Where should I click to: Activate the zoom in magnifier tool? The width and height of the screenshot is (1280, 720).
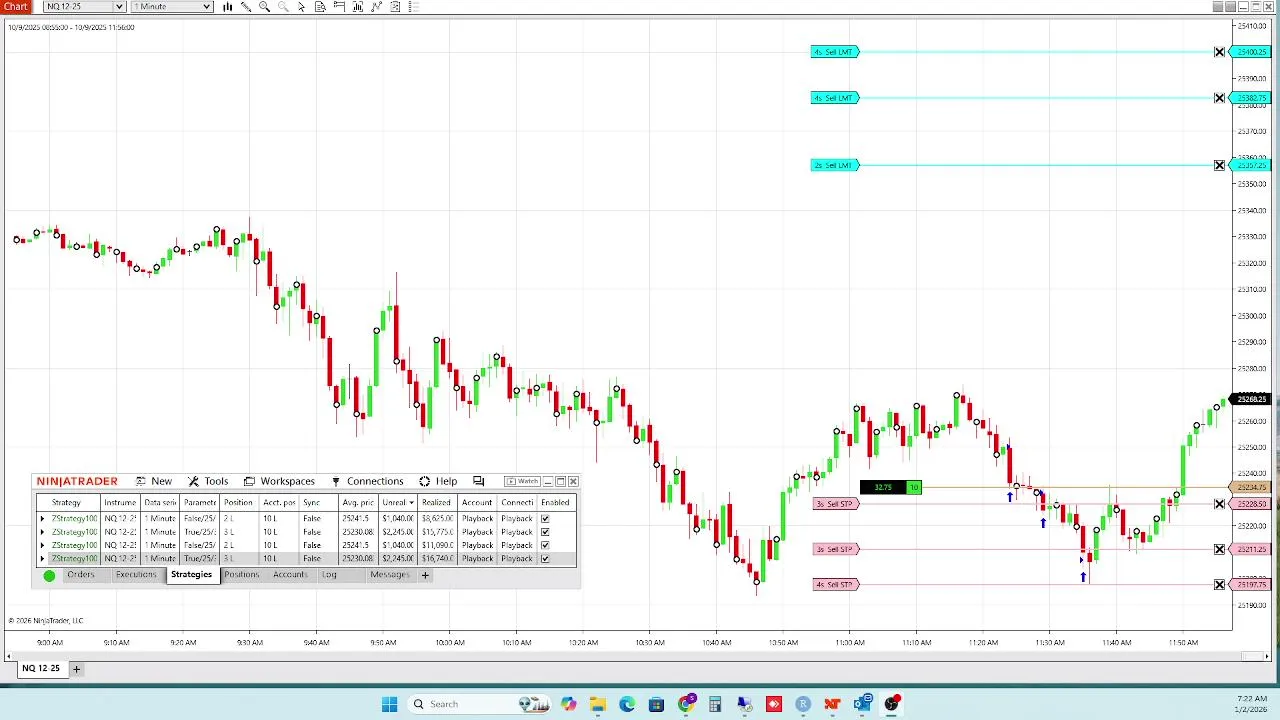pos(265,7)
